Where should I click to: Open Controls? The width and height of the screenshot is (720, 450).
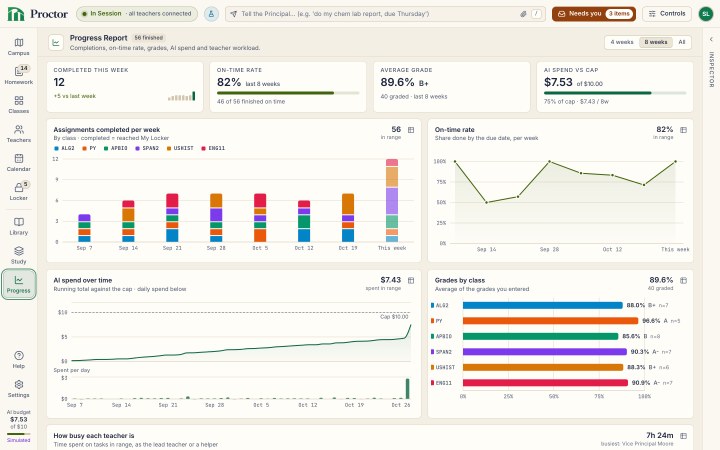pos(667,14)
